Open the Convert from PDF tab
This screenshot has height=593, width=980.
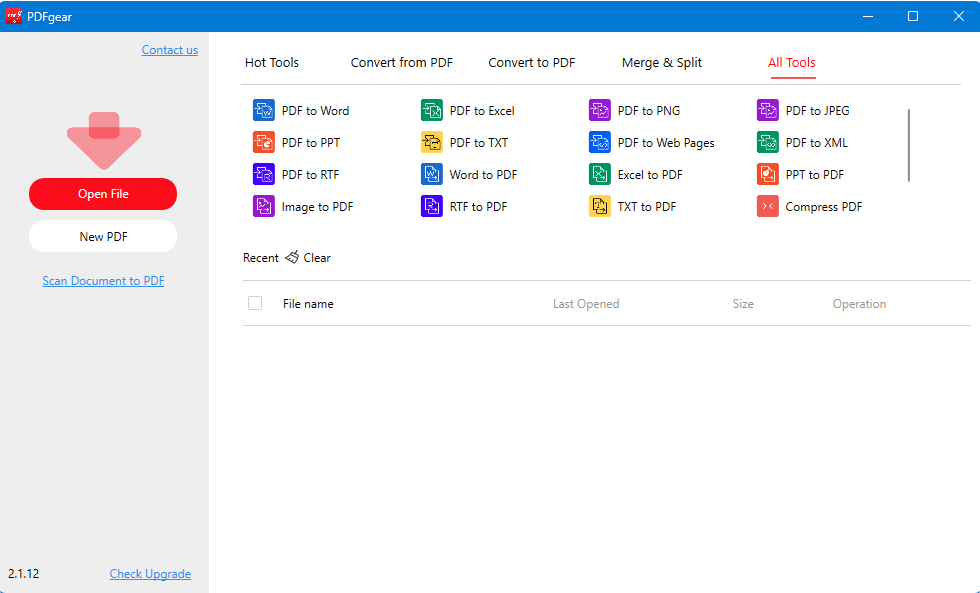point(401,63)
